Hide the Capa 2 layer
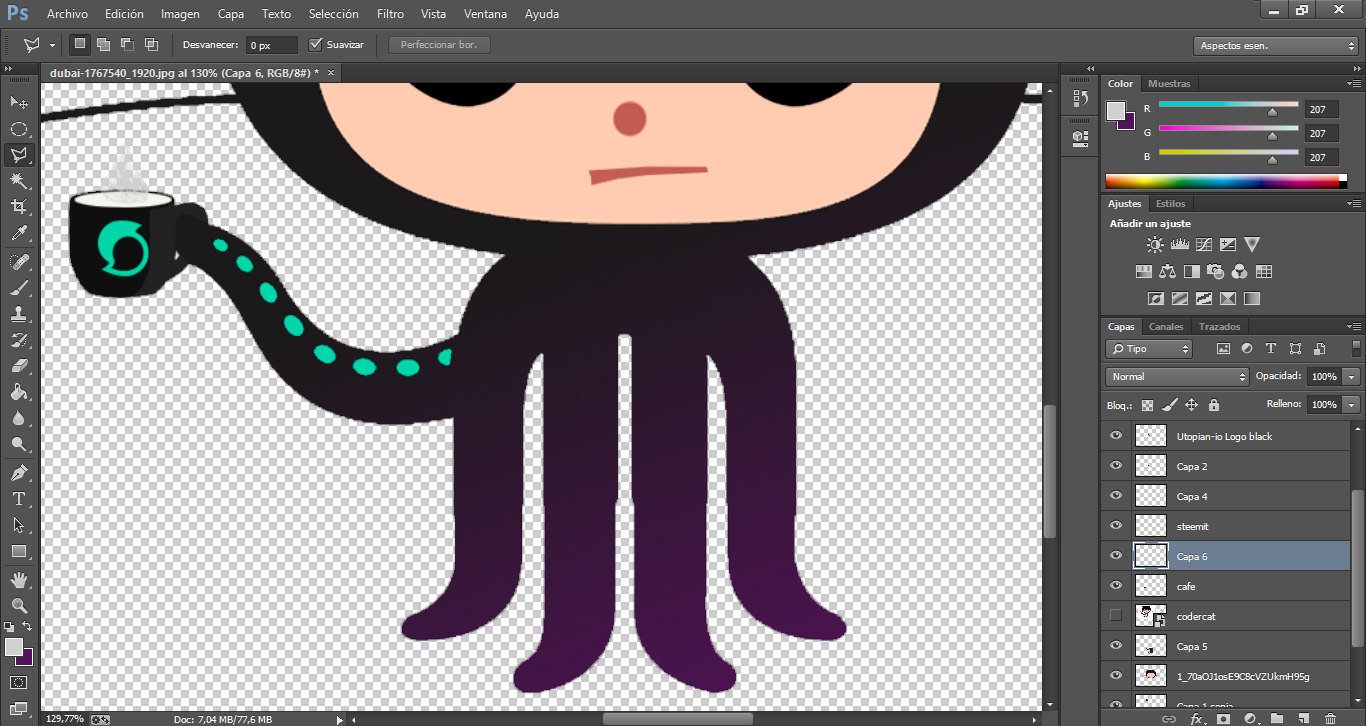The image size is (1366, 726). click(1116, 466)
